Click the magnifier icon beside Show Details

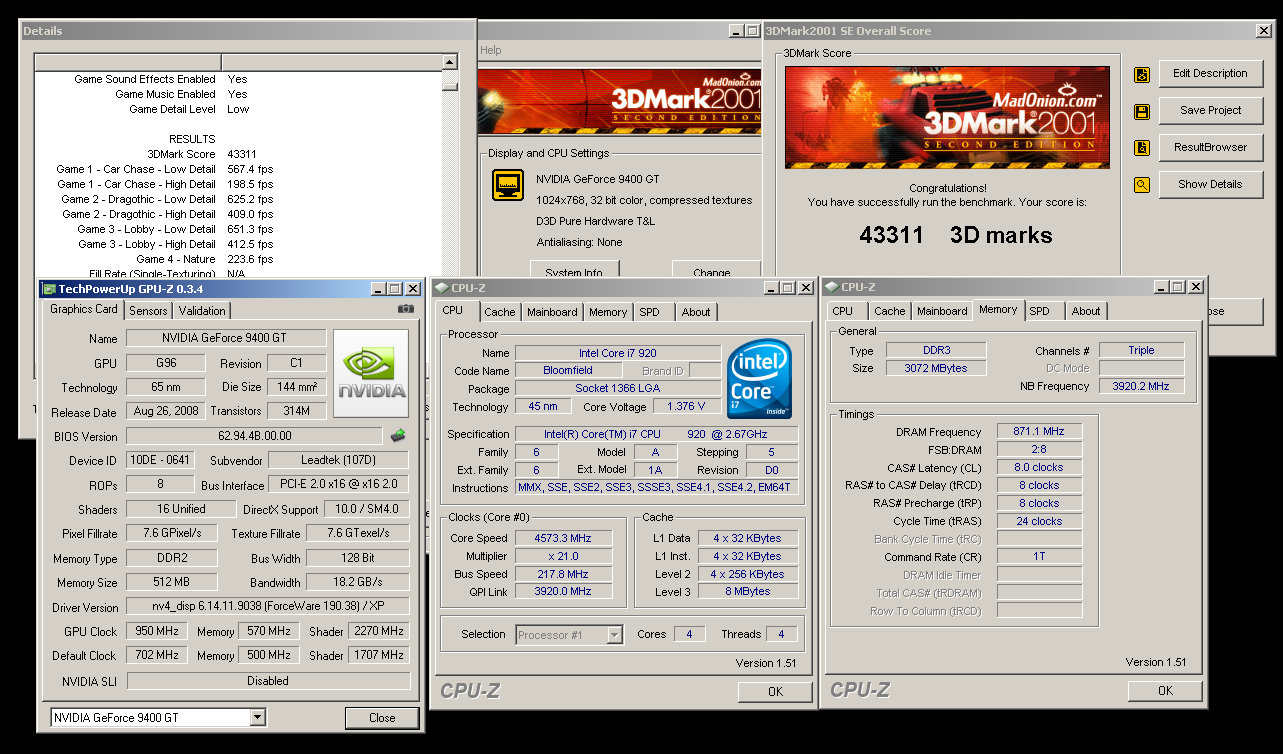point(1142,185)
